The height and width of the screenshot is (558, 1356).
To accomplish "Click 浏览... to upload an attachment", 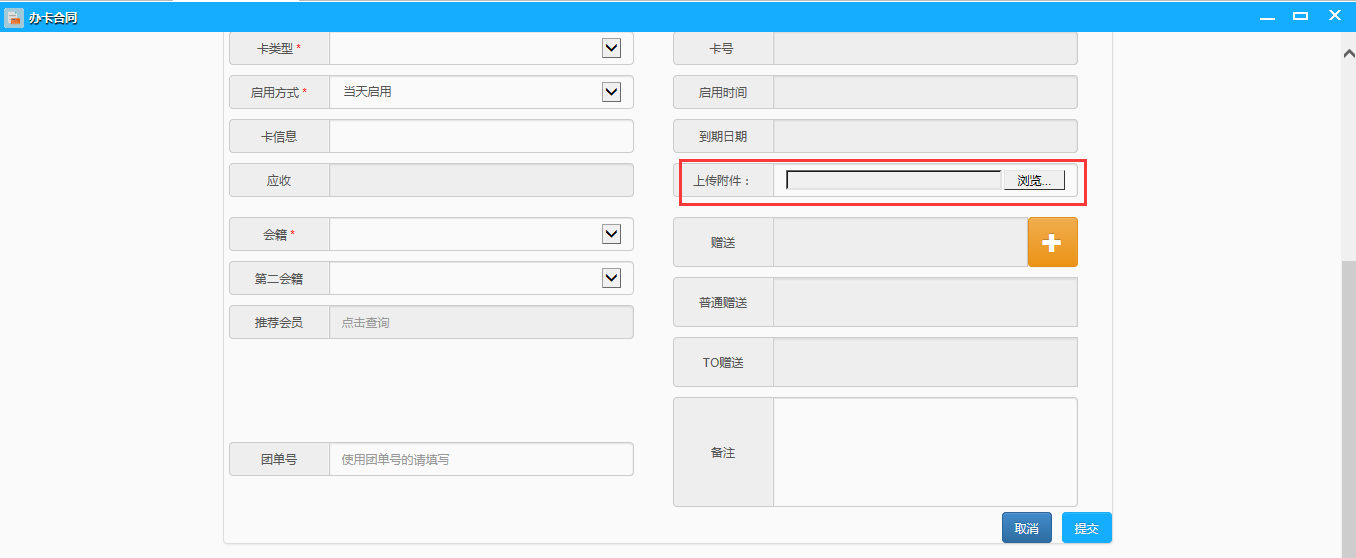I will pos(1034,180).
